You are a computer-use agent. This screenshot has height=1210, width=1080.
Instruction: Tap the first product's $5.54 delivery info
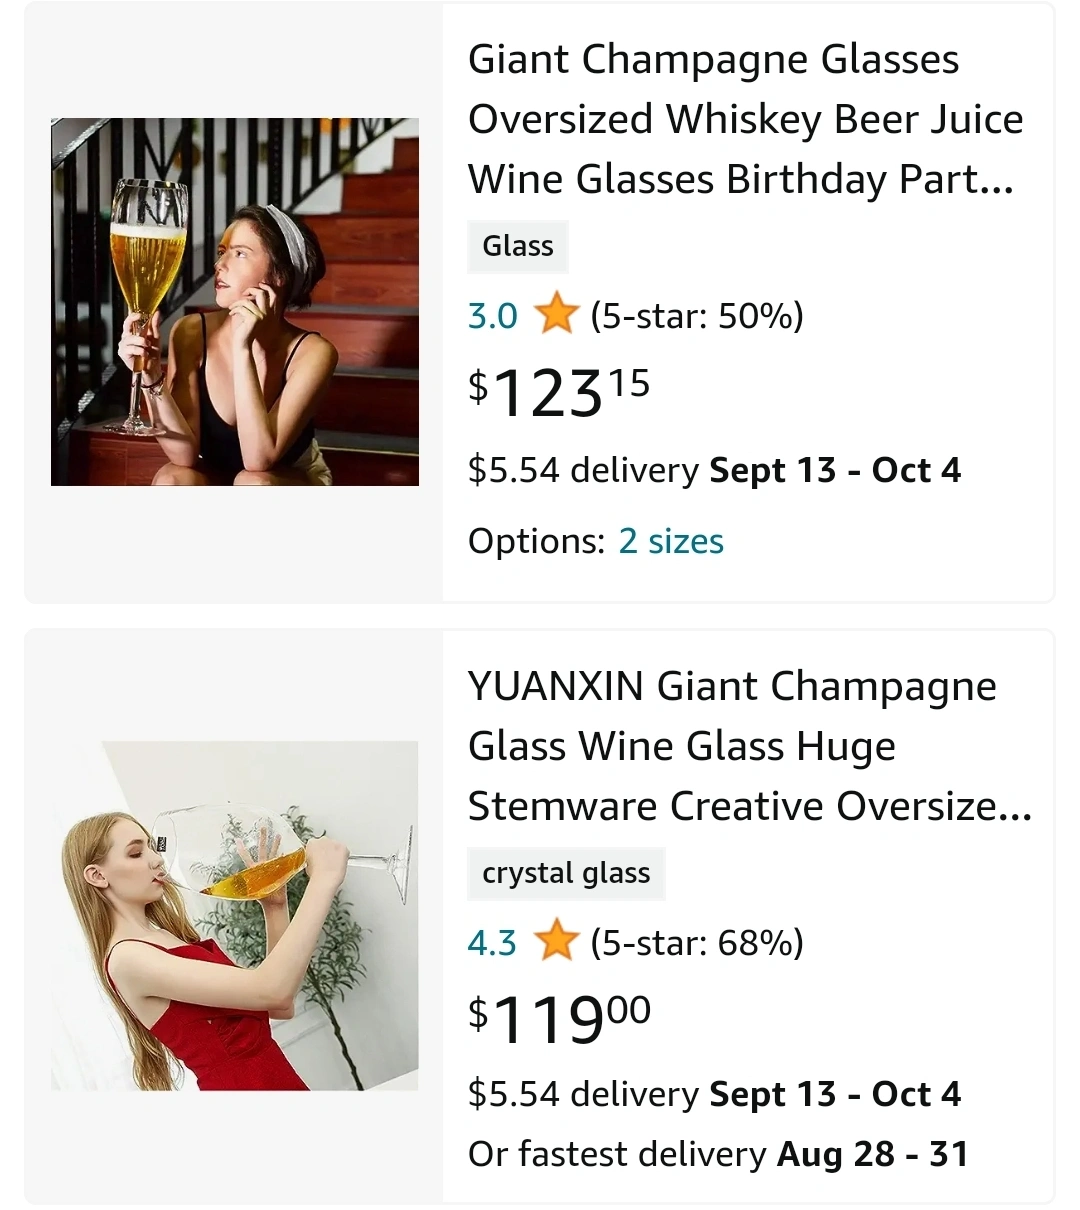(583, 470)
